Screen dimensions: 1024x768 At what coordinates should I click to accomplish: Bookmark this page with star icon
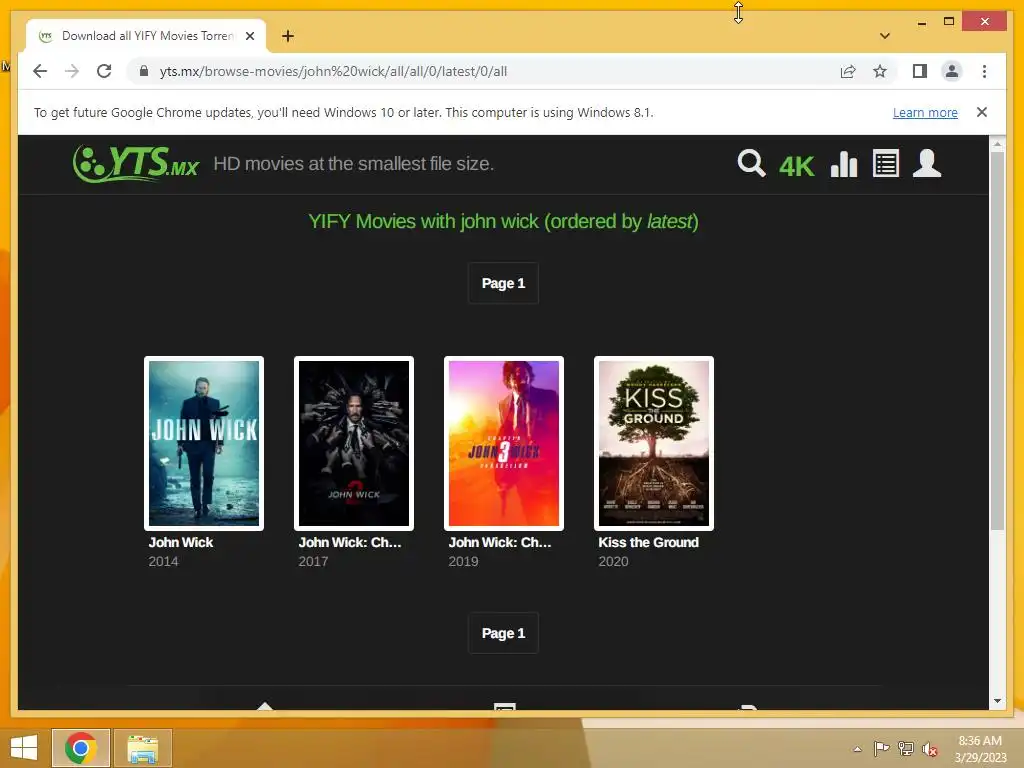(880, 71)
